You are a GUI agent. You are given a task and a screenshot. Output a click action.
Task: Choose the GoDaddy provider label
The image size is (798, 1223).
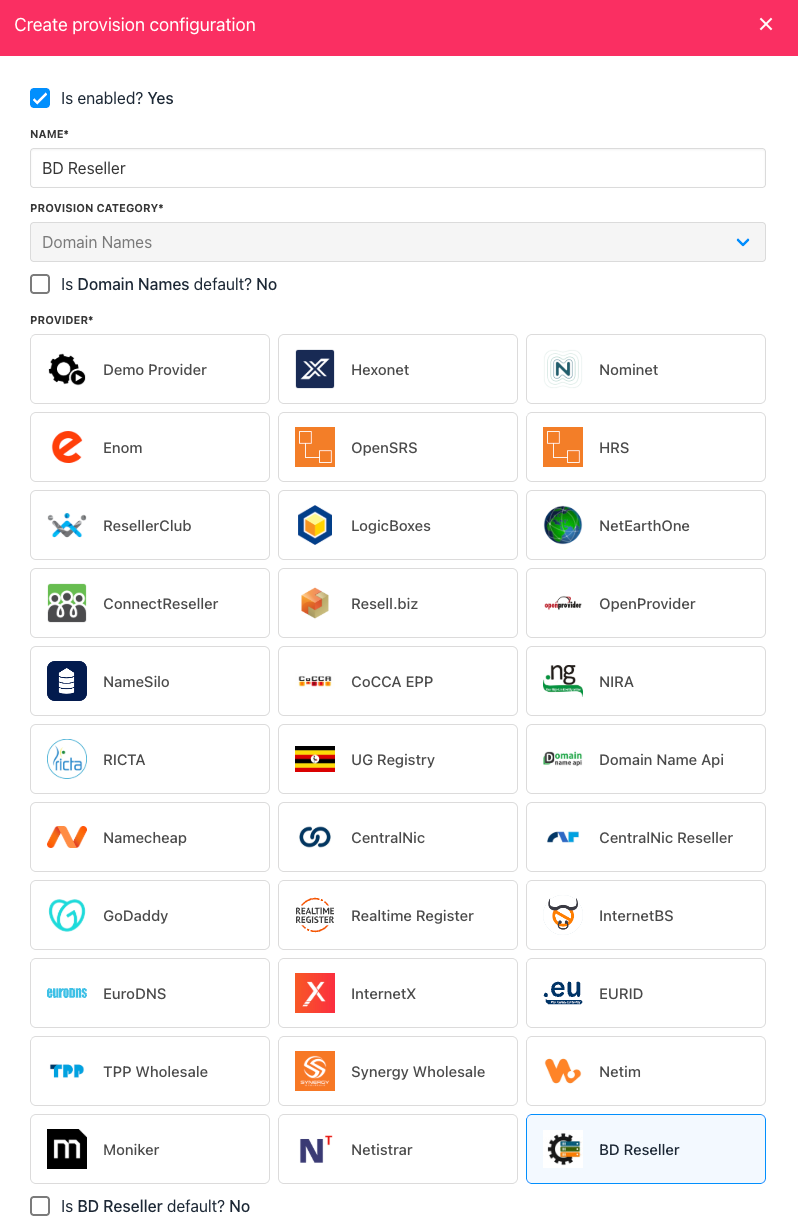135,916
